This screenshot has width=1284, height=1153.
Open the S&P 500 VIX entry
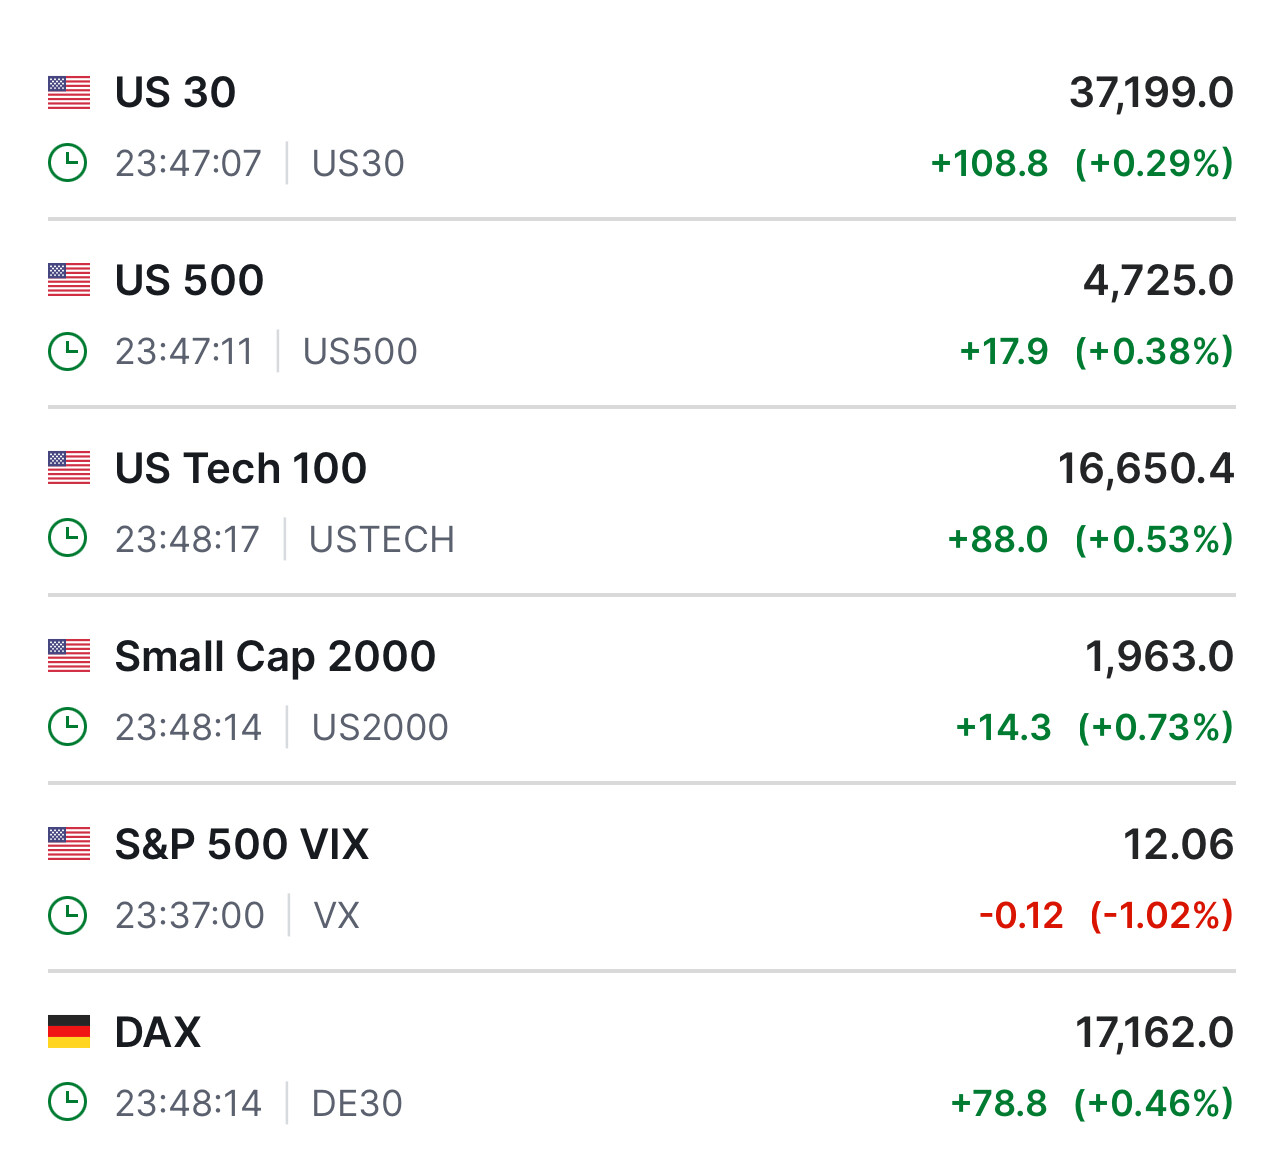pos(241,844)
